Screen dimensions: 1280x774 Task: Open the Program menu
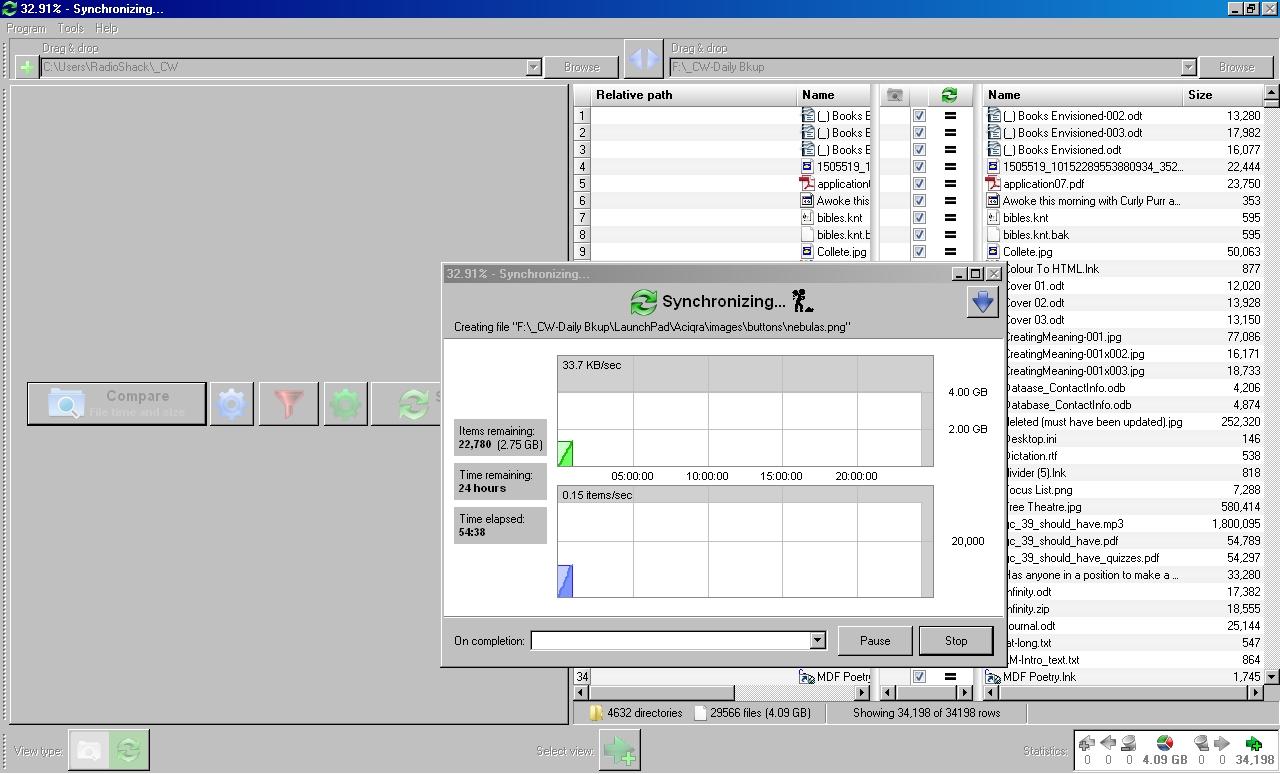click(27, 28)
